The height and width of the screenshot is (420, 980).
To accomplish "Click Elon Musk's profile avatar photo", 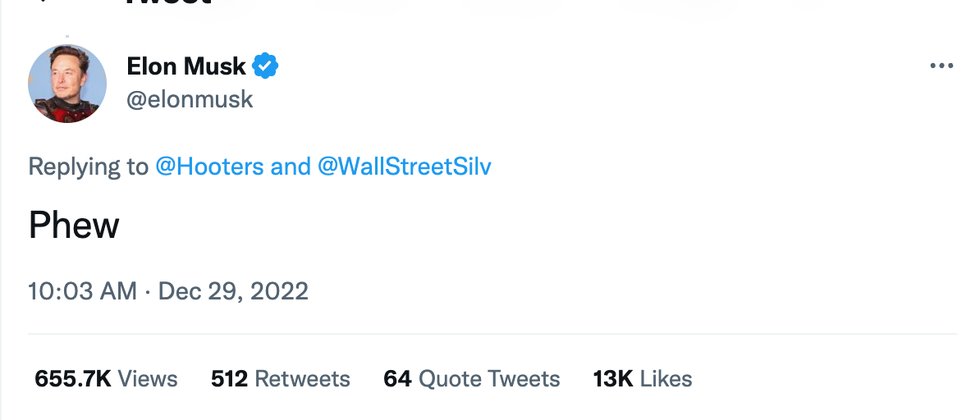I will 67,84.
